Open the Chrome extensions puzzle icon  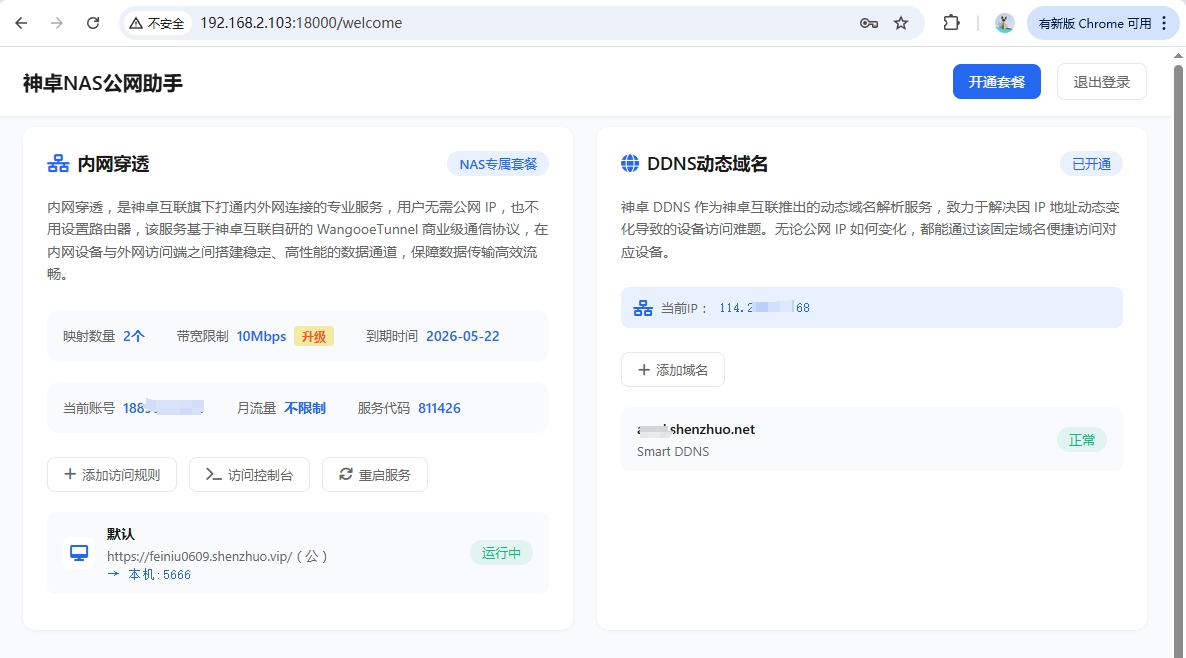click(x=952, y=23)
